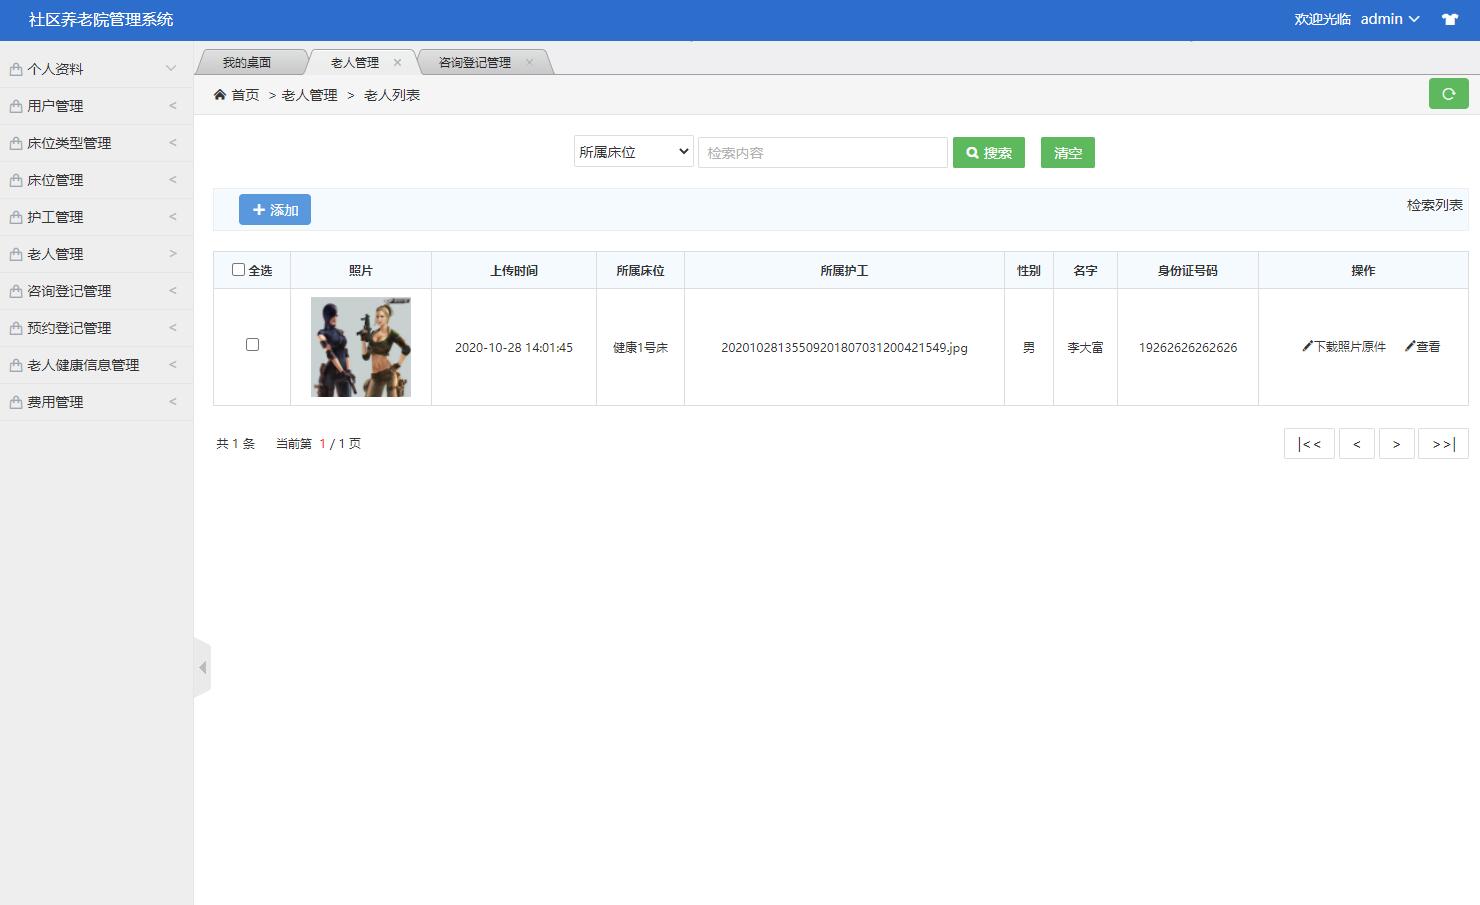The image size is (1480, 905).
Task: Click the magnifier icon on the 搜索 button
Action: tap(973, 152)
